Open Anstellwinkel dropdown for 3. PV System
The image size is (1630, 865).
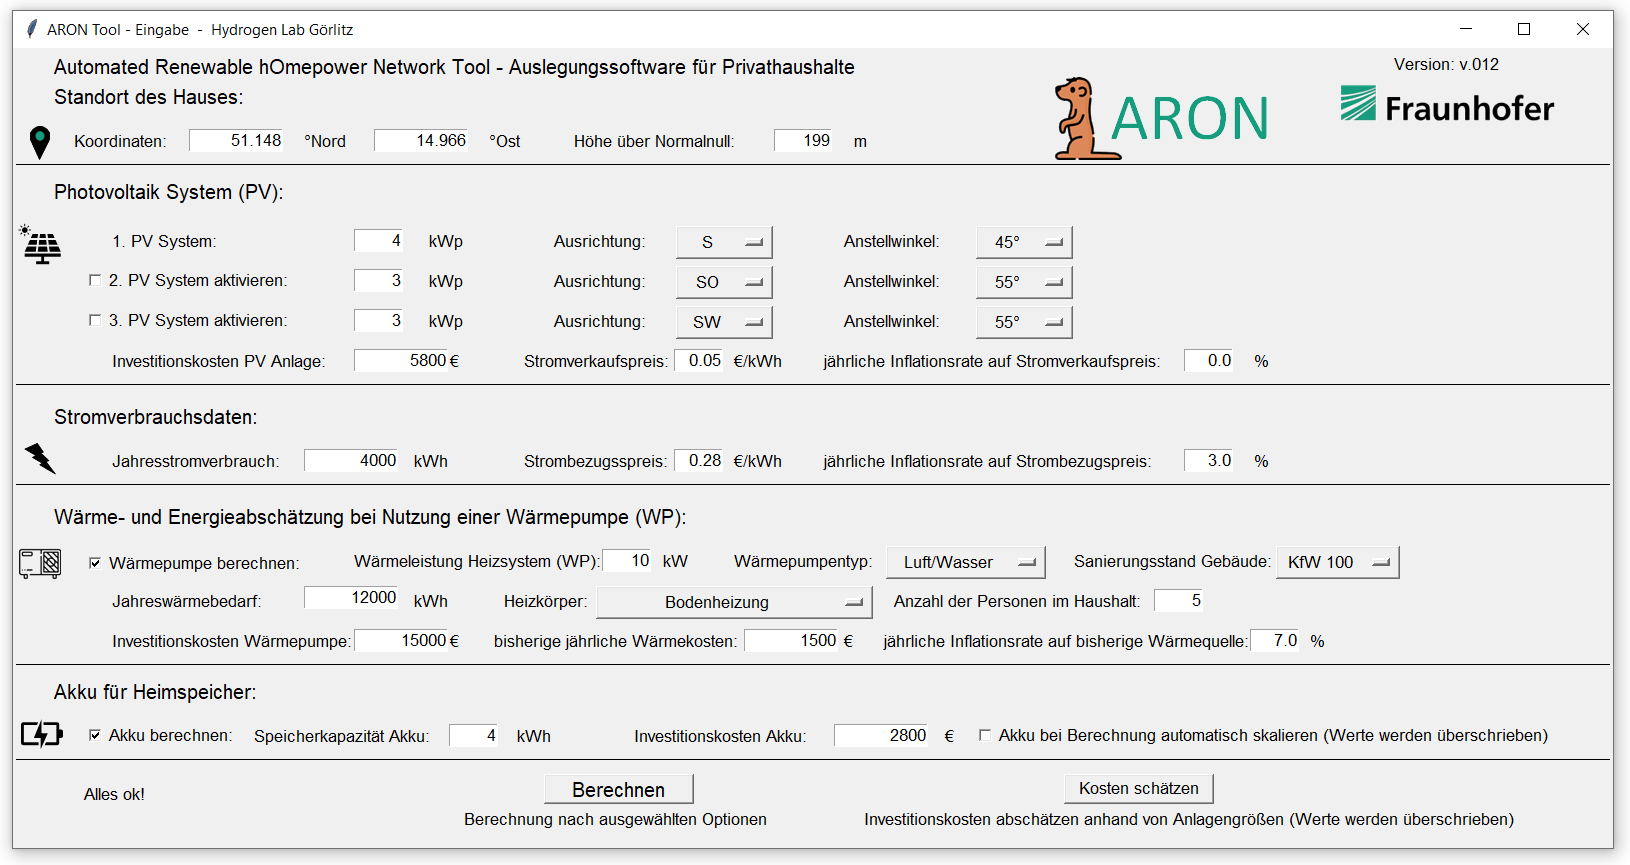[1024, 322]
